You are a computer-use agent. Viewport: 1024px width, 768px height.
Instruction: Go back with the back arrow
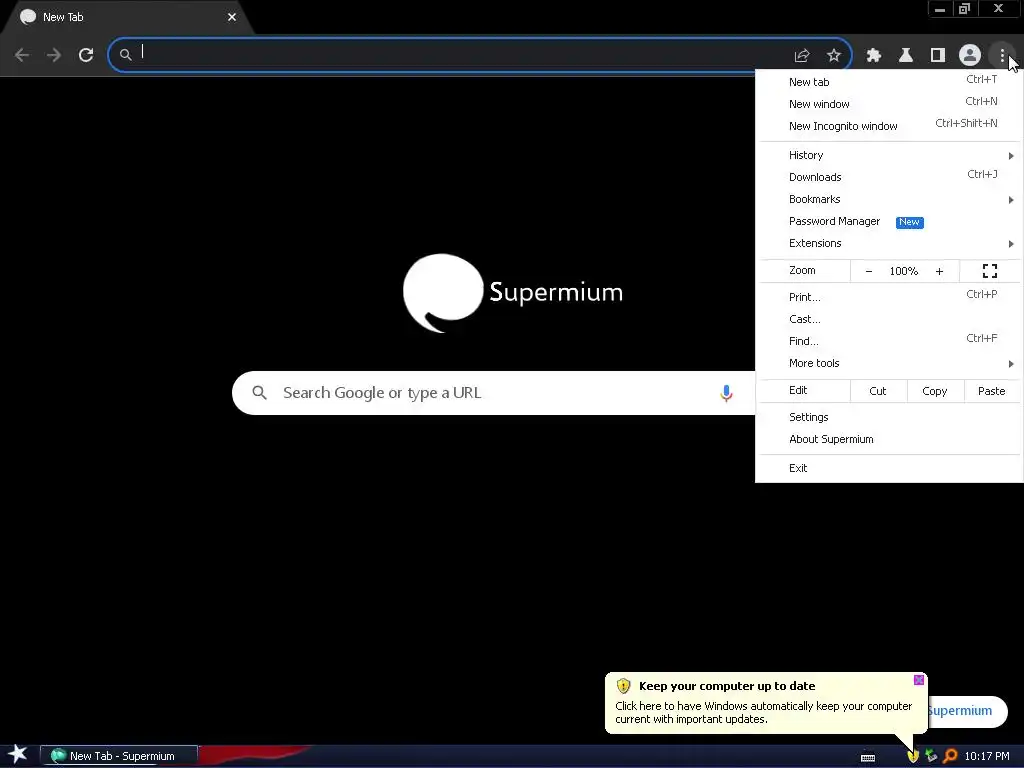(22, 55)
